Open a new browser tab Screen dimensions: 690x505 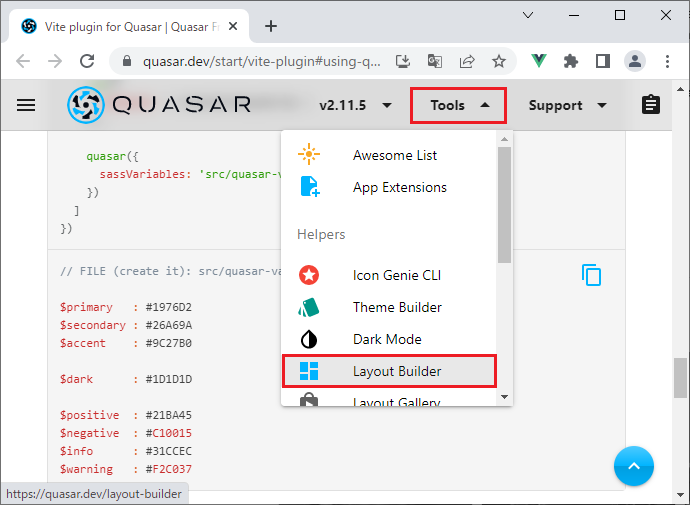pyautogui.click(x=271, y=26)
